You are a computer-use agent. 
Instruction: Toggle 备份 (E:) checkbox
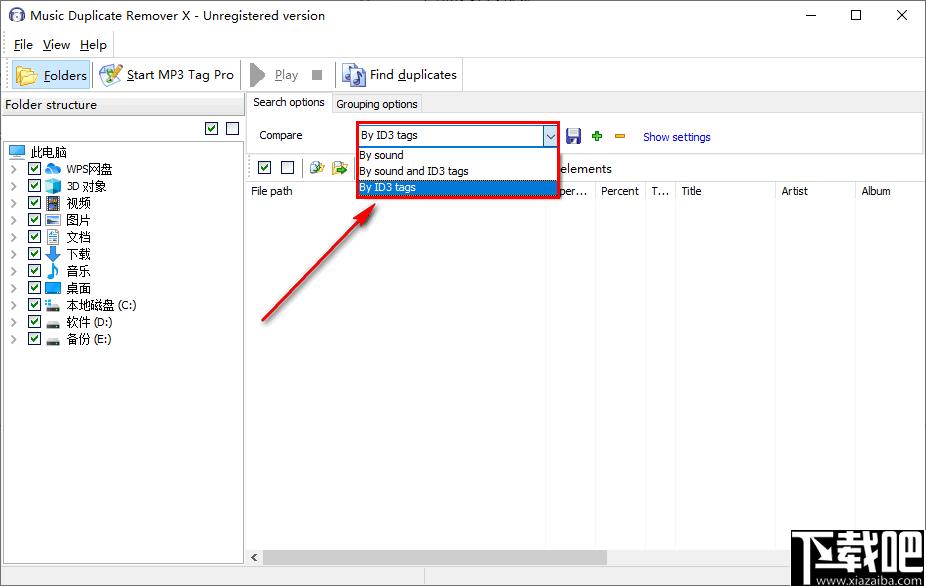(34, 339)
